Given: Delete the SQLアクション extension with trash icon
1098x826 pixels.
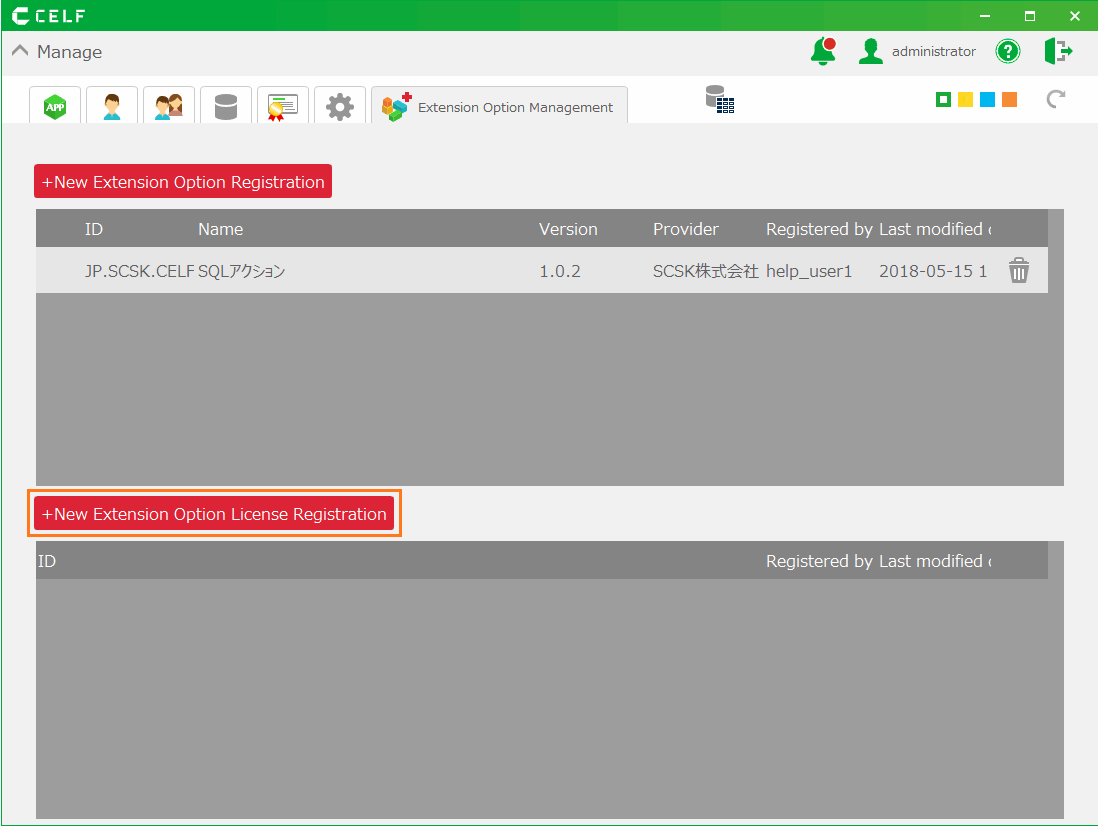Looking at the screenshot, I should 1018,271.
